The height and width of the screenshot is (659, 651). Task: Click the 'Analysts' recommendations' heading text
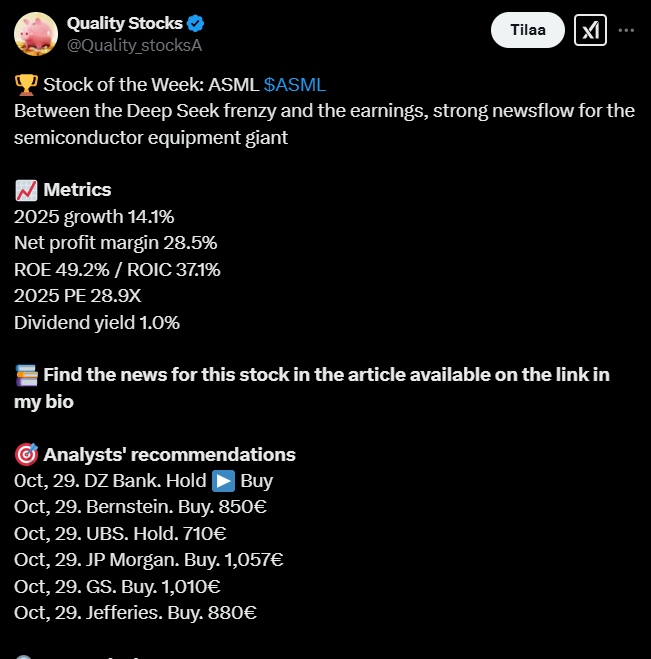point(169,455)
